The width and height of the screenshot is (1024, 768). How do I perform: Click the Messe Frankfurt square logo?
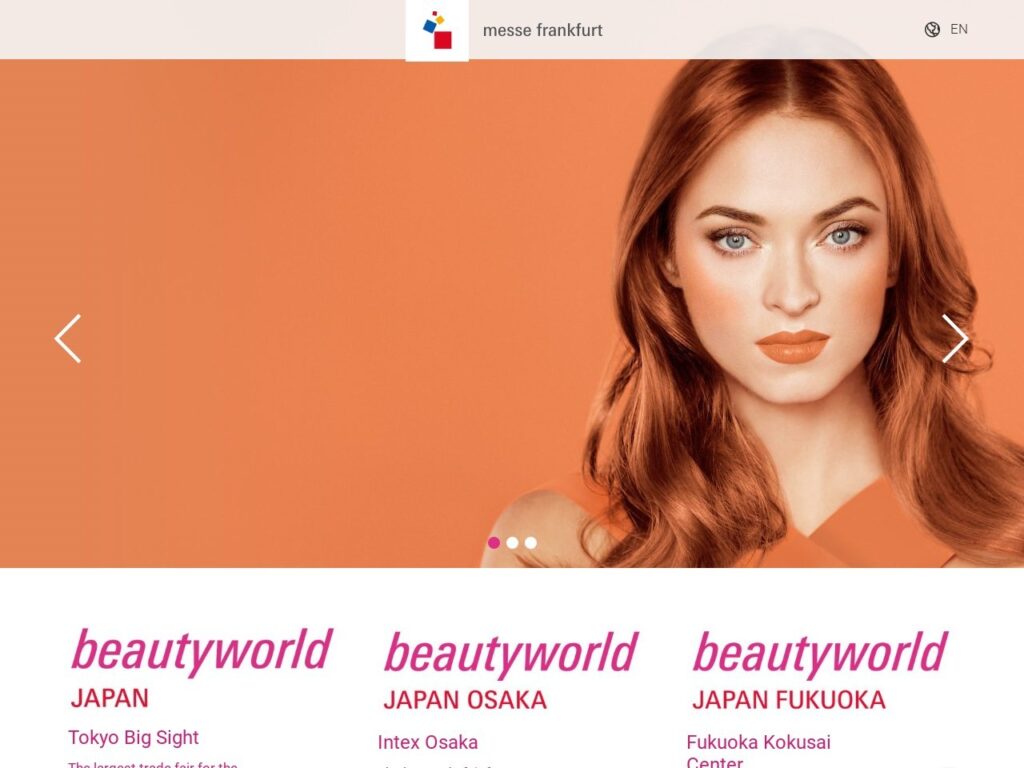(x=437, y=30)
